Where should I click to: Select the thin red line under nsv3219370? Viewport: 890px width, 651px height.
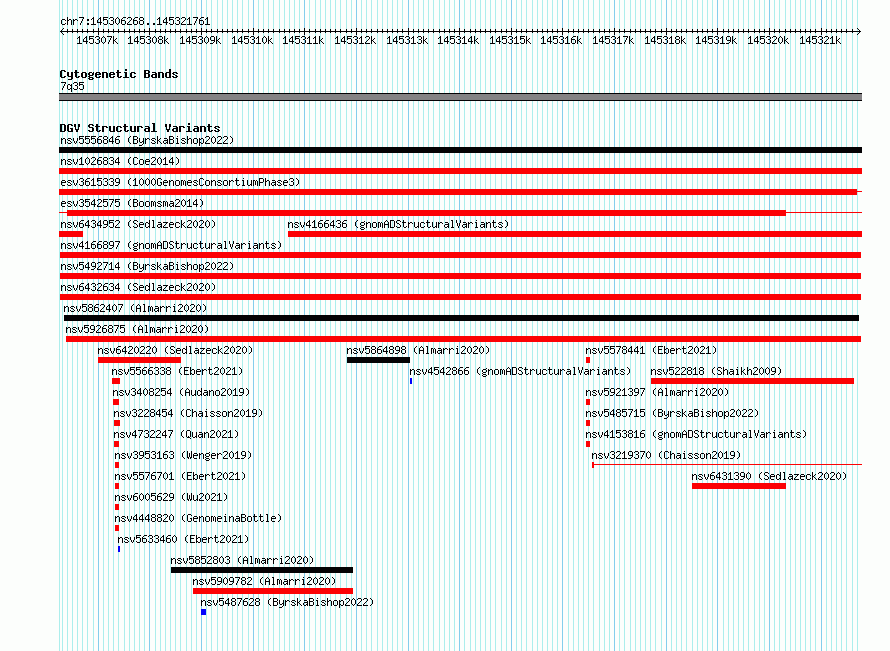[727, 465]
